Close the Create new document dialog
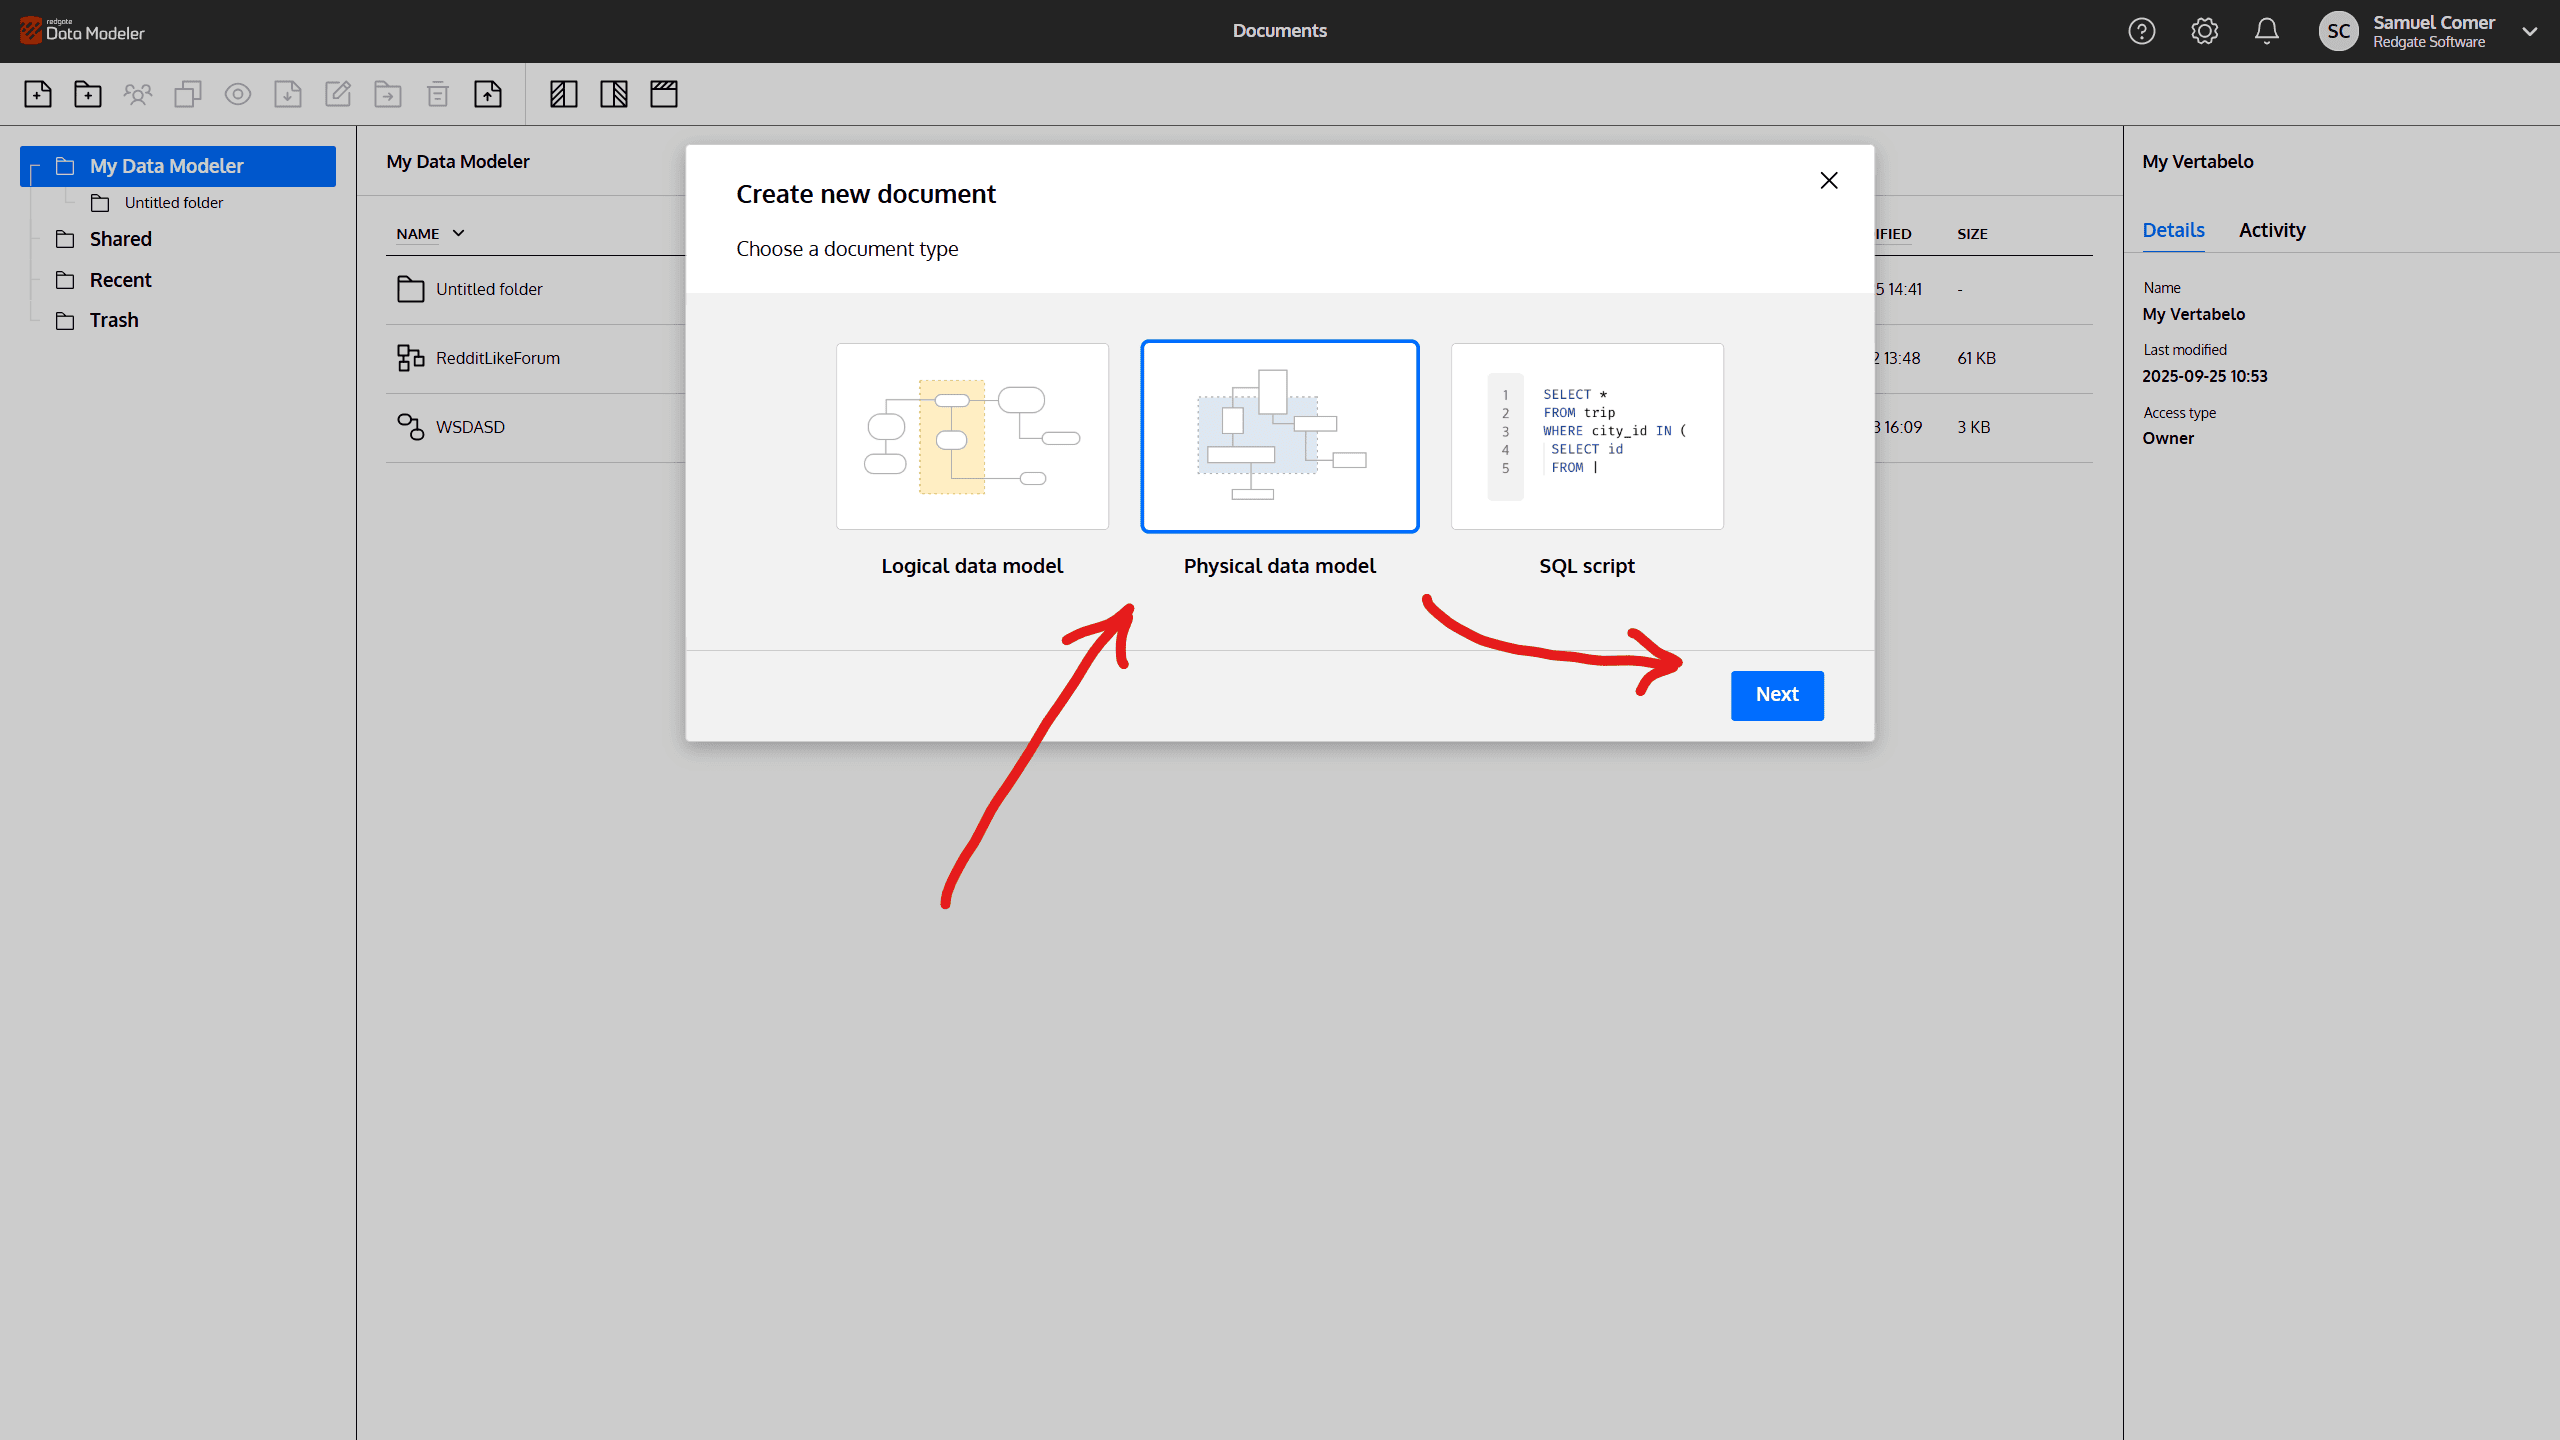This screenshot has width=2560, height=1440. click(1829, 180)
